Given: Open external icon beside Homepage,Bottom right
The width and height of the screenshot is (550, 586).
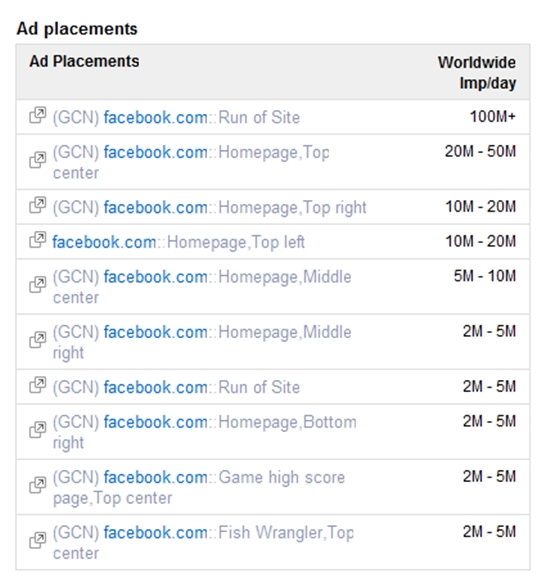Looking at the screenshot, I should [38, 430].
